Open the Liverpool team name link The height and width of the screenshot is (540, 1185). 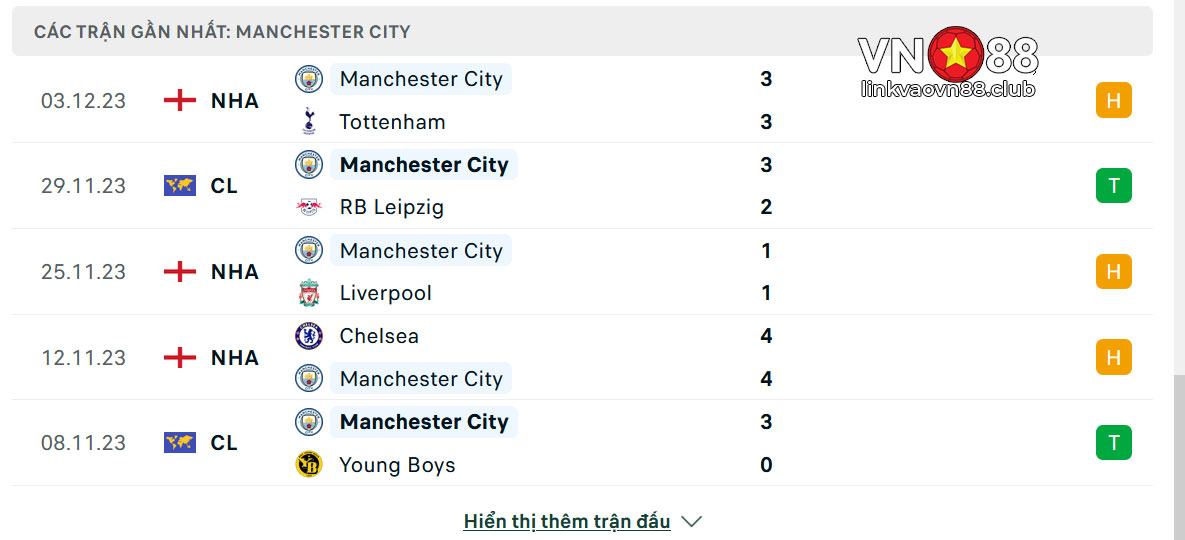pyautogui.click(x=385, y=293)
